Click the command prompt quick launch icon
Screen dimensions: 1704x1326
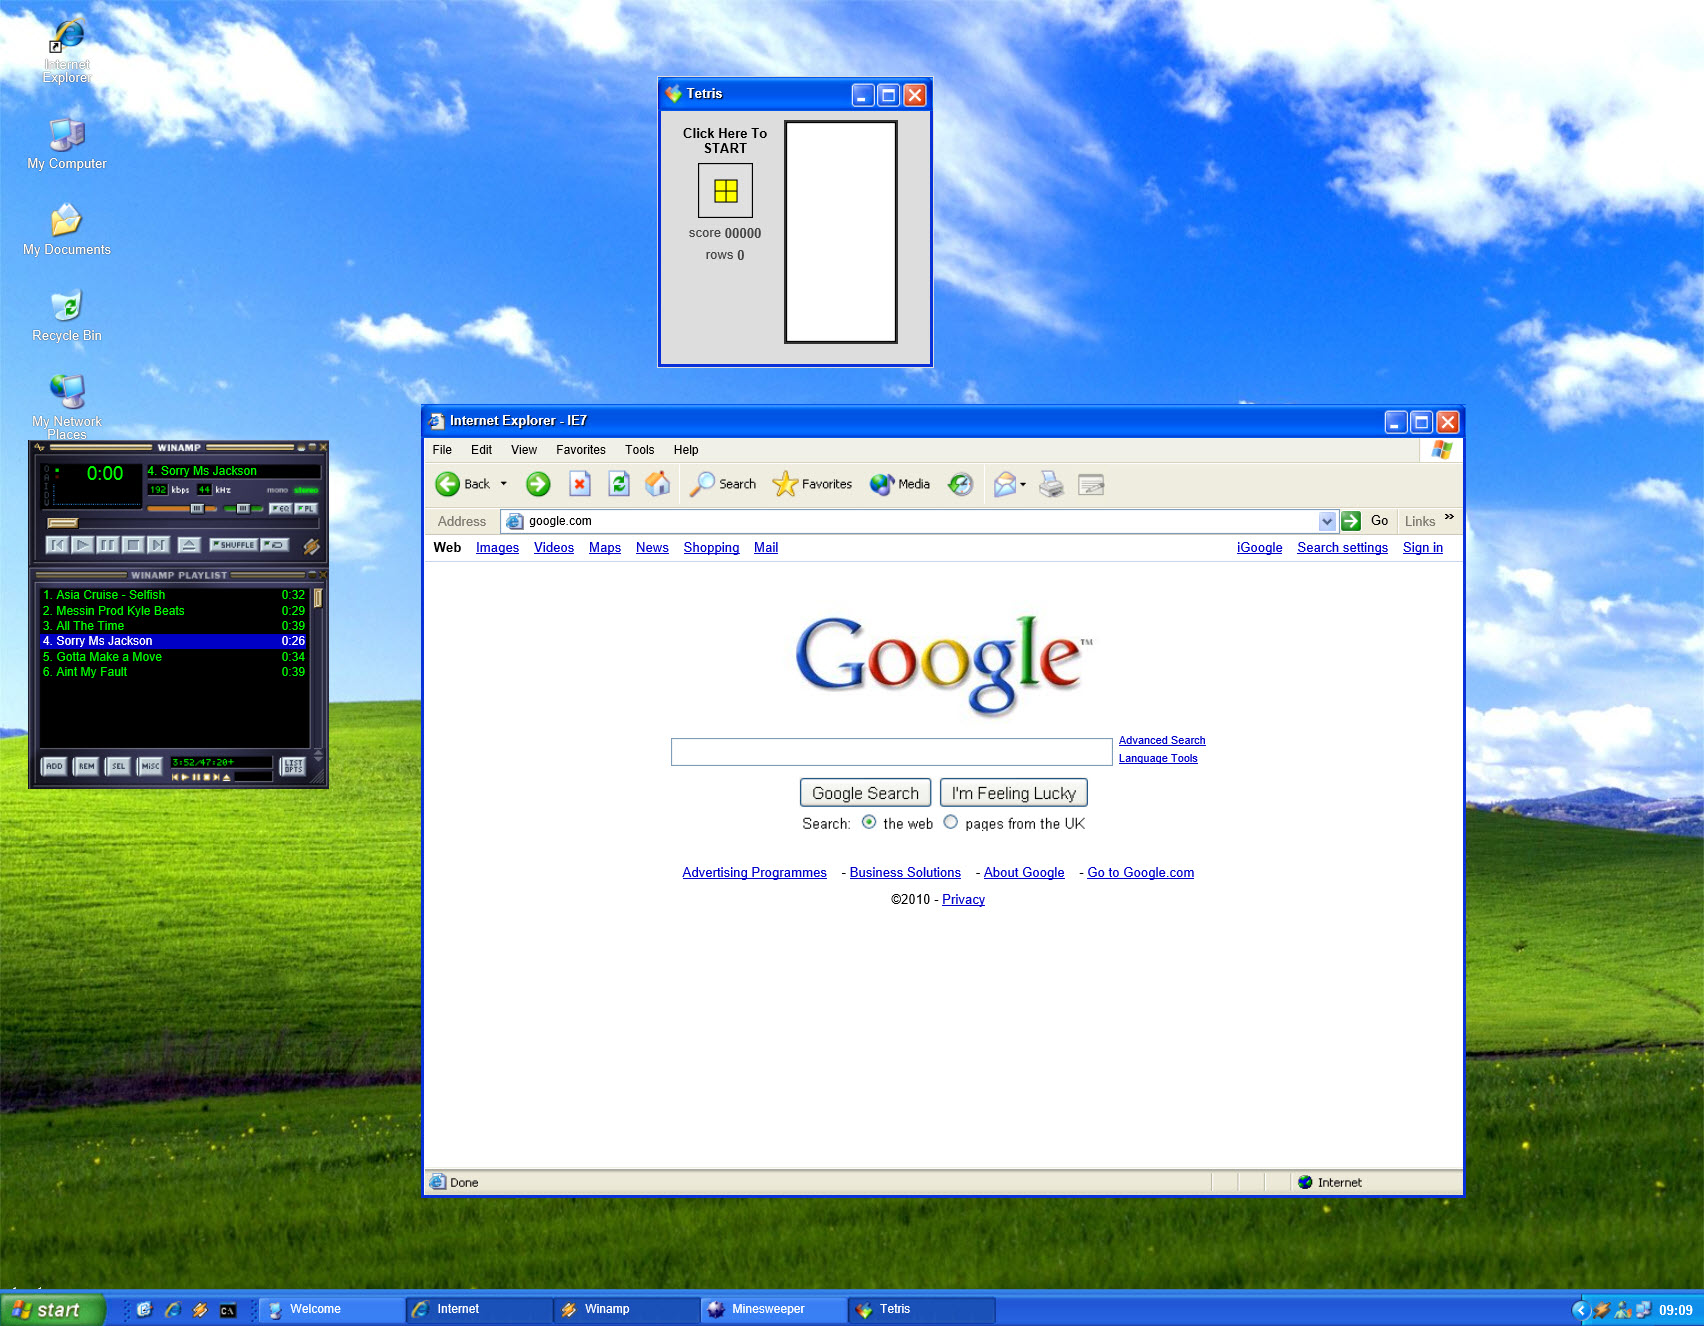228,1310
